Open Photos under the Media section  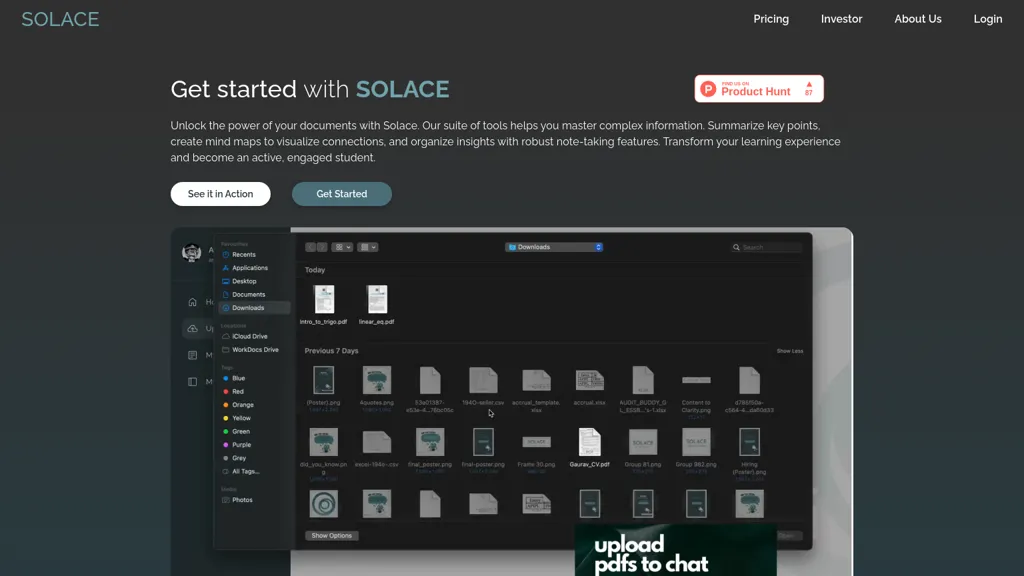242,498
